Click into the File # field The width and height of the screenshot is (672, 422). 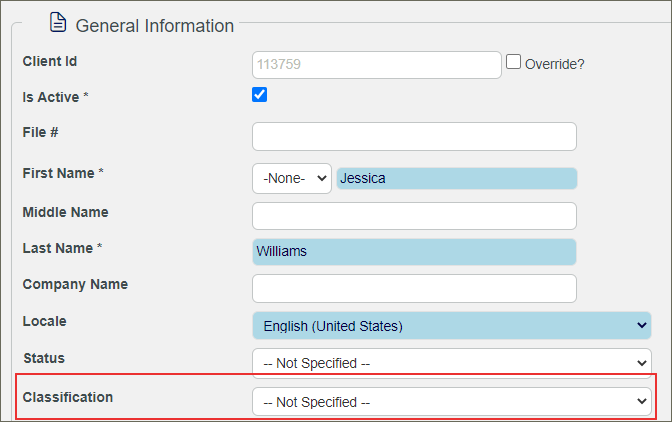tap(414, 137)
